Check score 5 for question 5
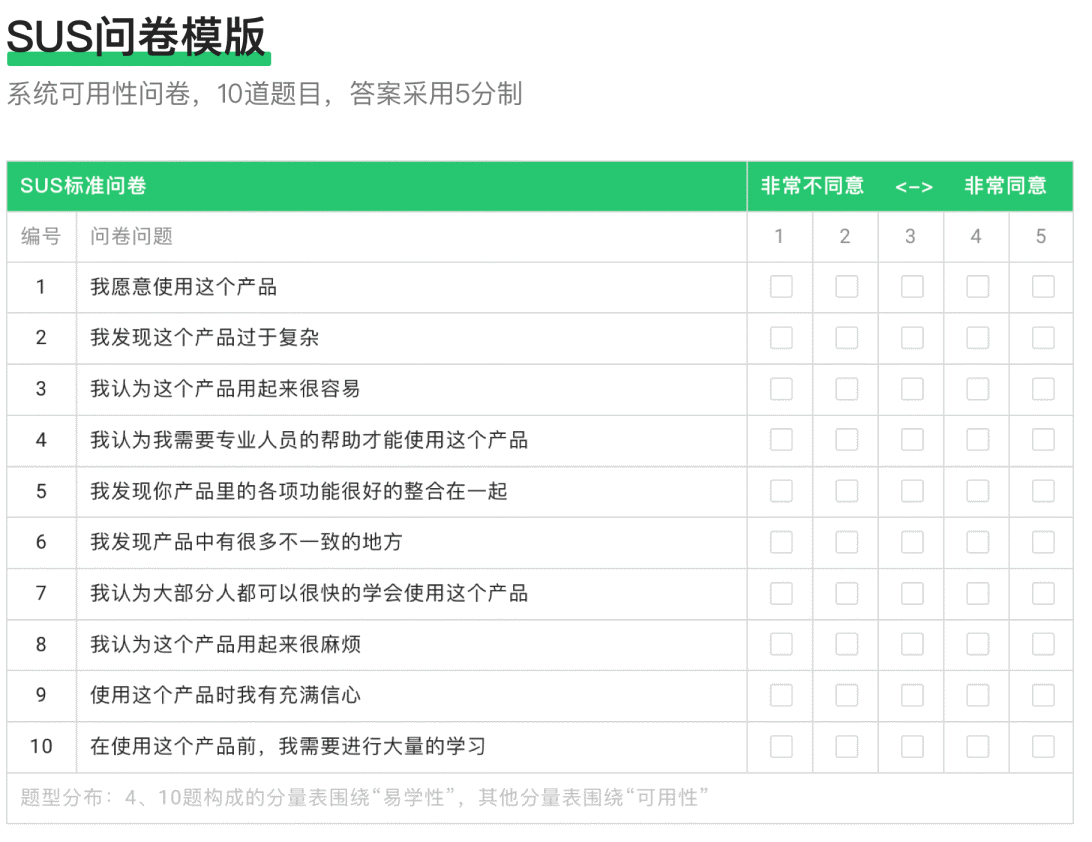Screen dimensions: 1092x842 tap(1043, 491)
